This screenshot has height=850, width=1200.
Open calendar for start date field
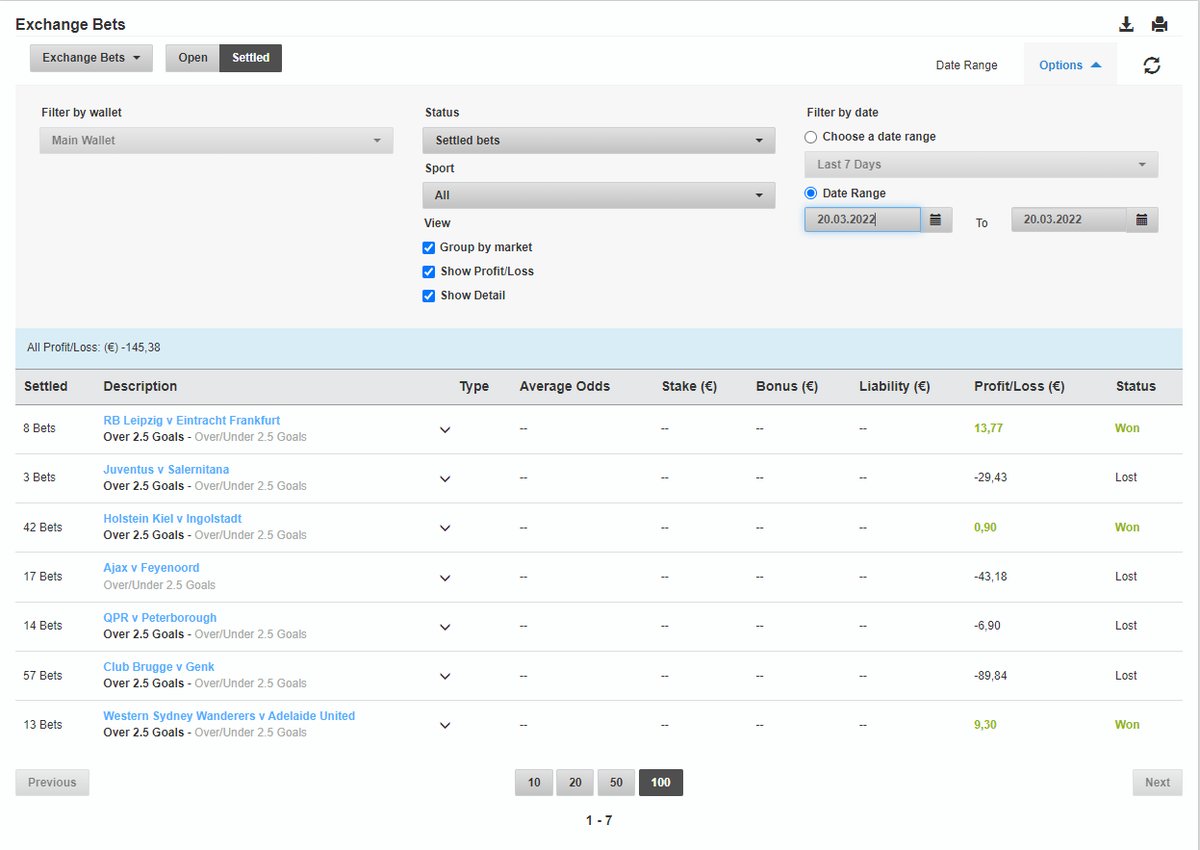click(x=936, y=220)
